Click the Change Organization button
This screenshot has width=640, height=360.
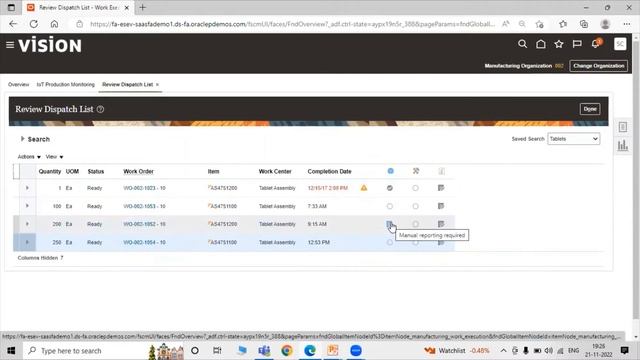(598, 66)
